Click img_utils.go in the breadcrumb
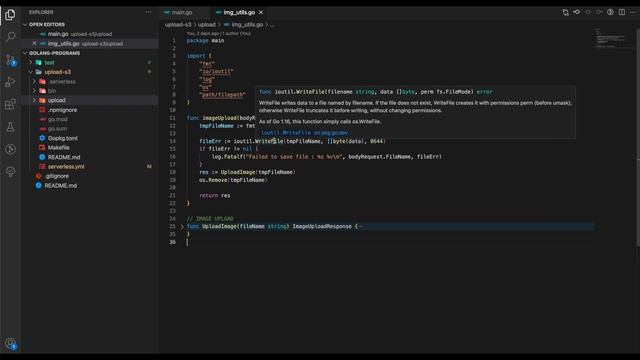 [247, 24]
